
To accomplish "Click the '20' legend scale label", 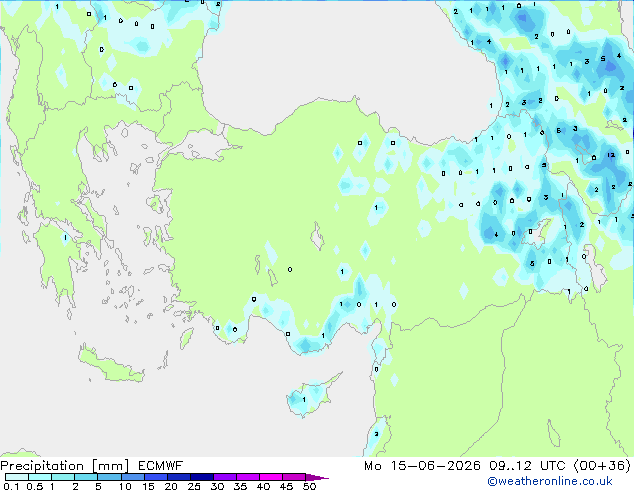I will coord(171,486).
